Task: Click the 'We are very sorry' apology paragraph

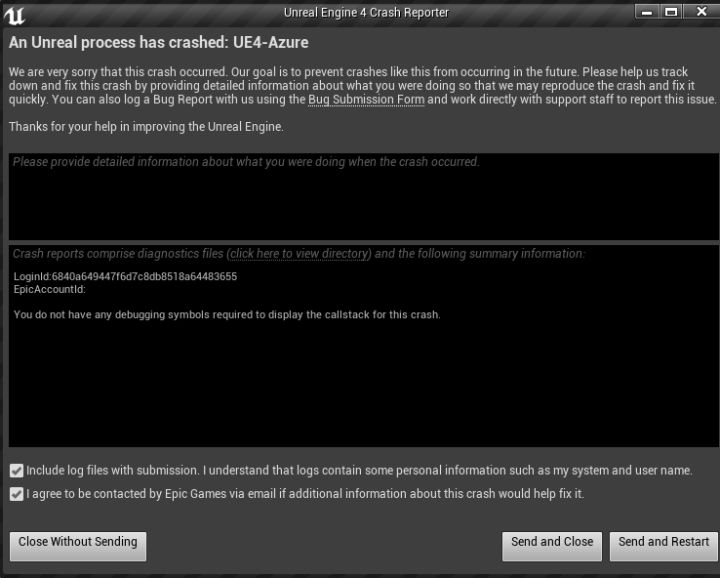Action: pyautogui.click(x=360, y=86)
